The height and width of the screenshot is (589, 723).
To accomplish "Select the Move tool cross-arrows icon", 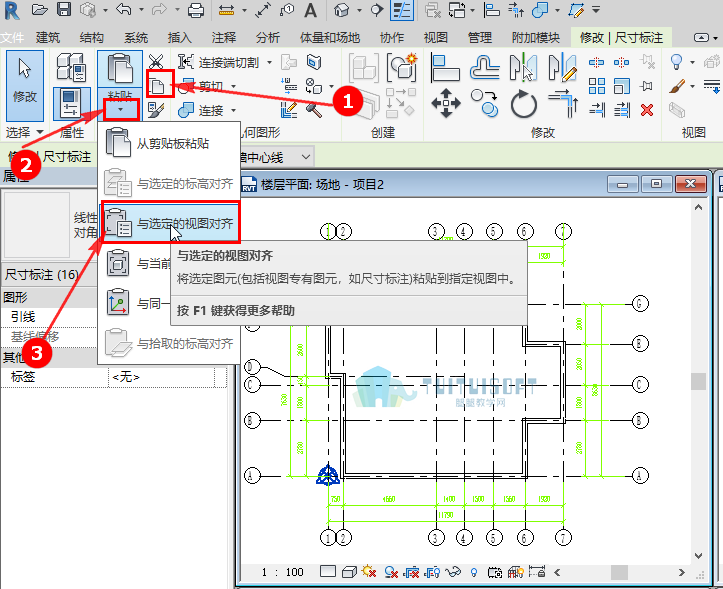I will [x=446, y=103].
